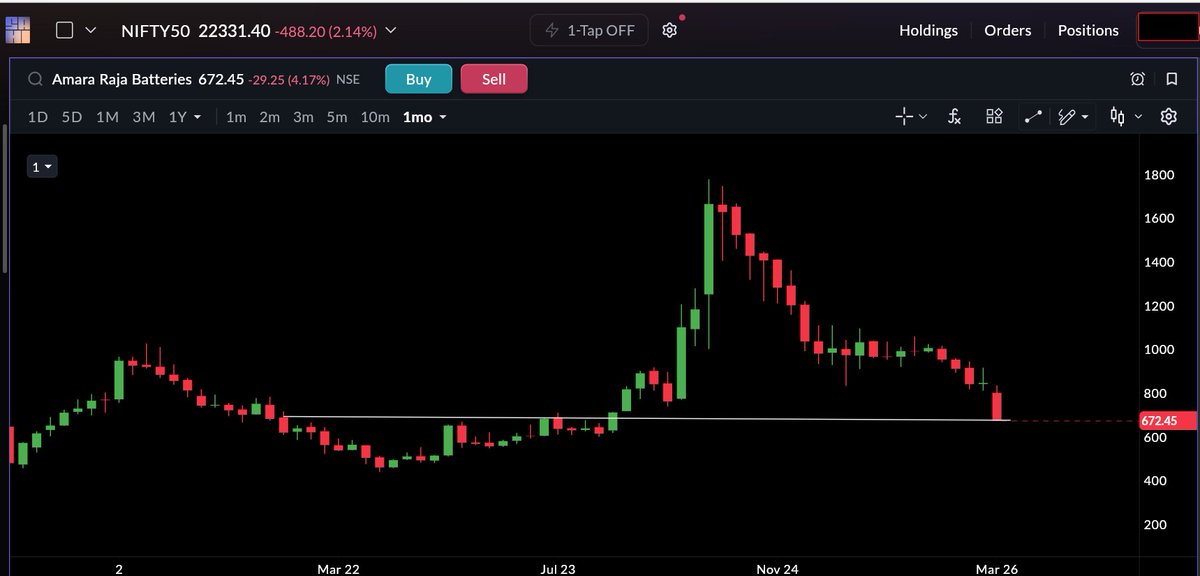Open the Positions tab
This screenshot has width=1200, height=576.
(1088, 30)
